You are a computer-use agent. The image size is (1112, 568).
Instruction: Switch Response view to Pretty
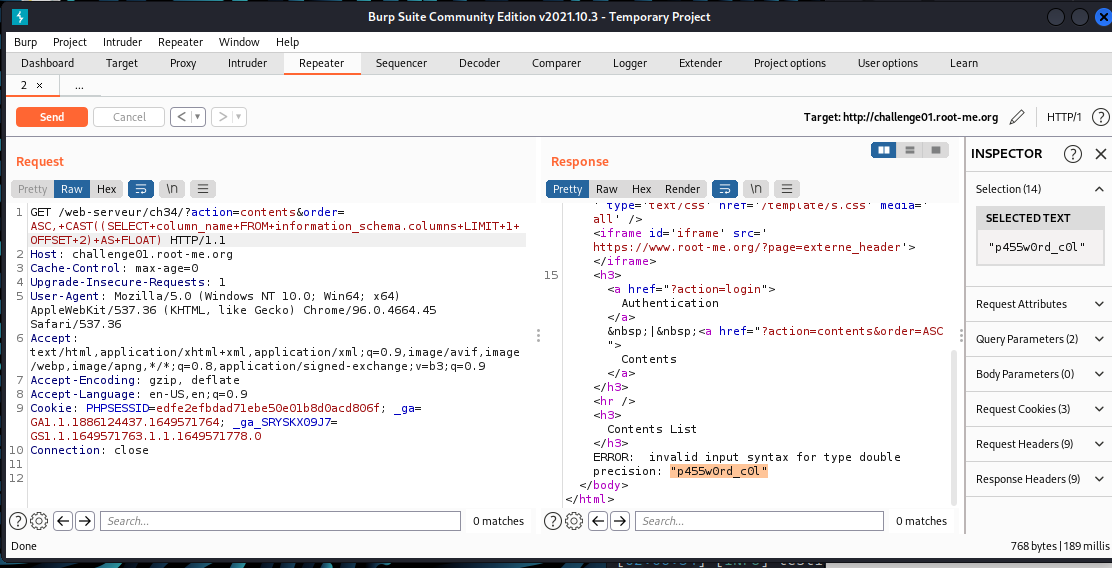567,189
